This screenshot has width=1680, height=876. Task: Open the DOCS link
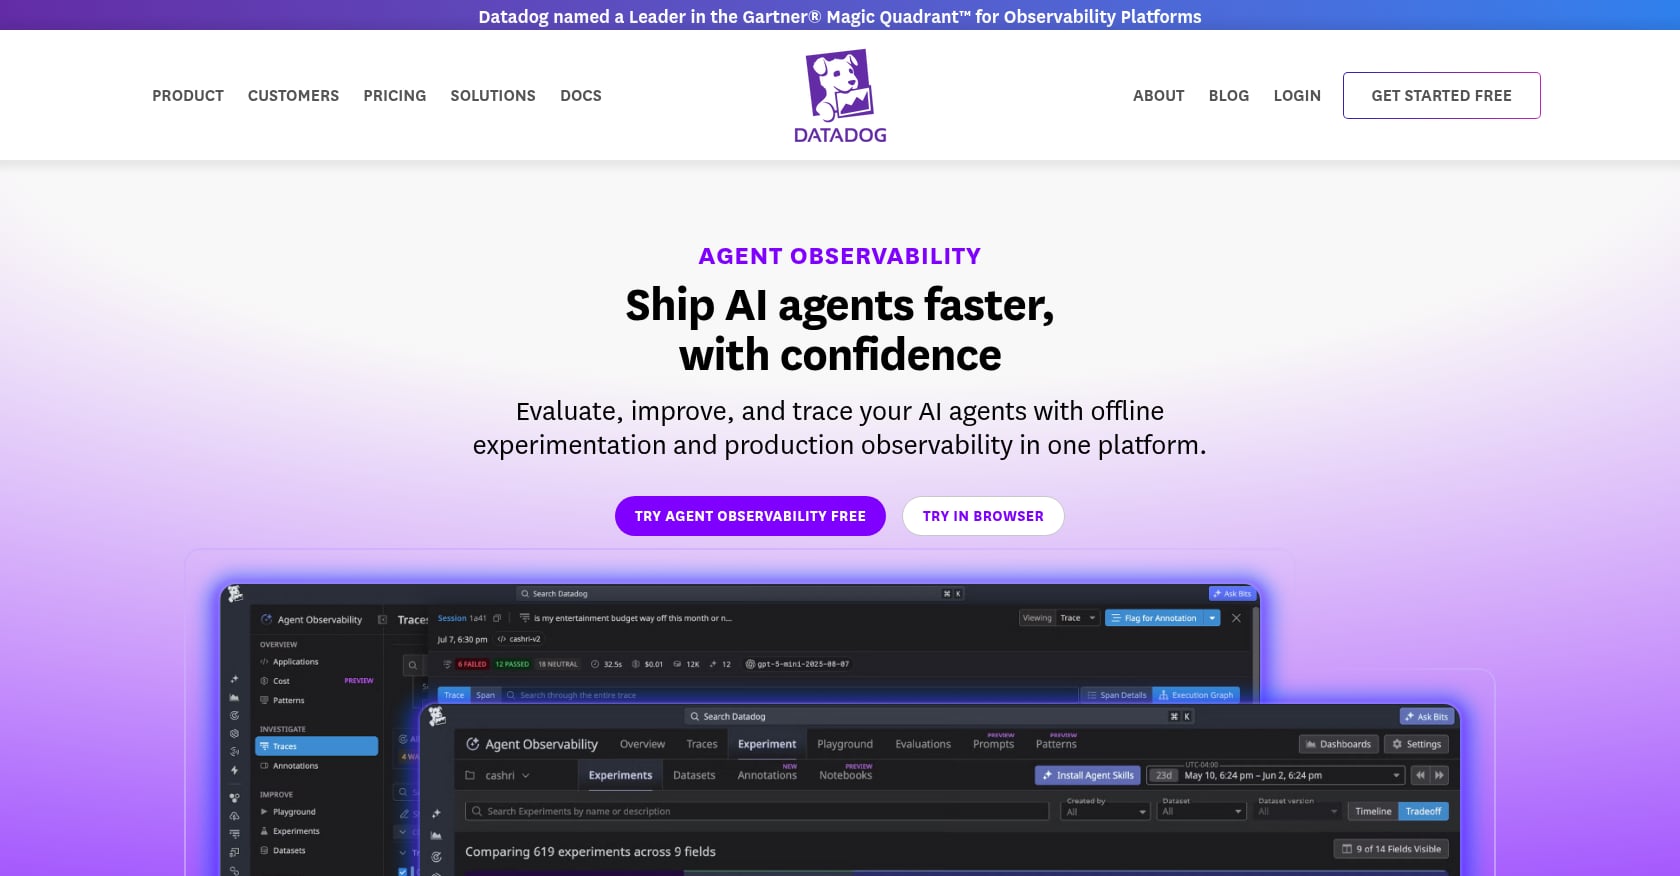[581, 96]
